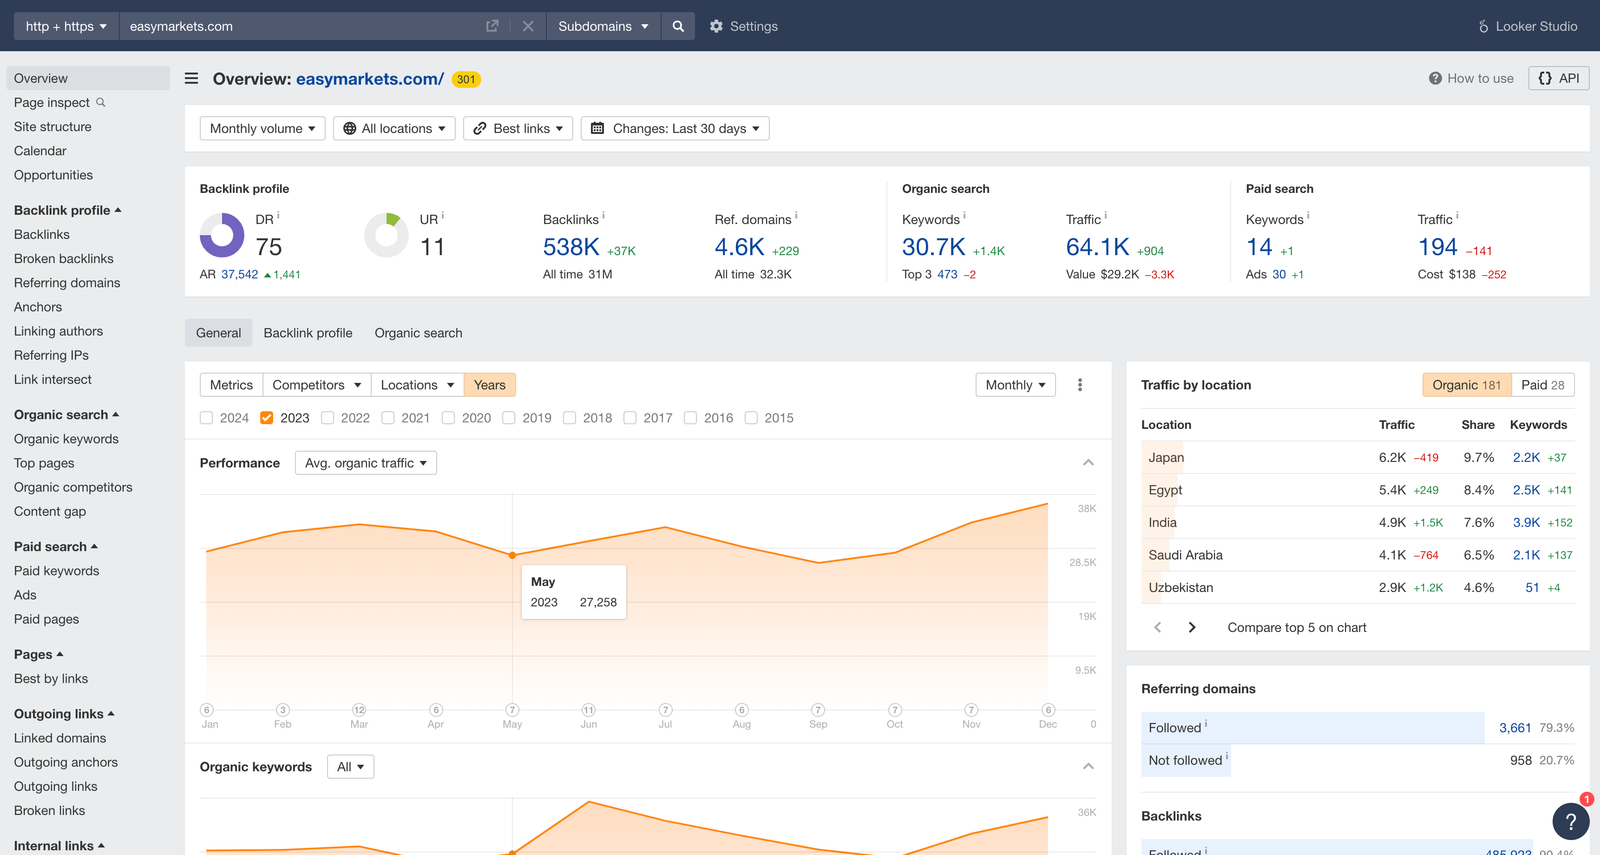Select the Metrics chart tab
Viewport: 1600px width, 855px height.
(x=231, y=385)
